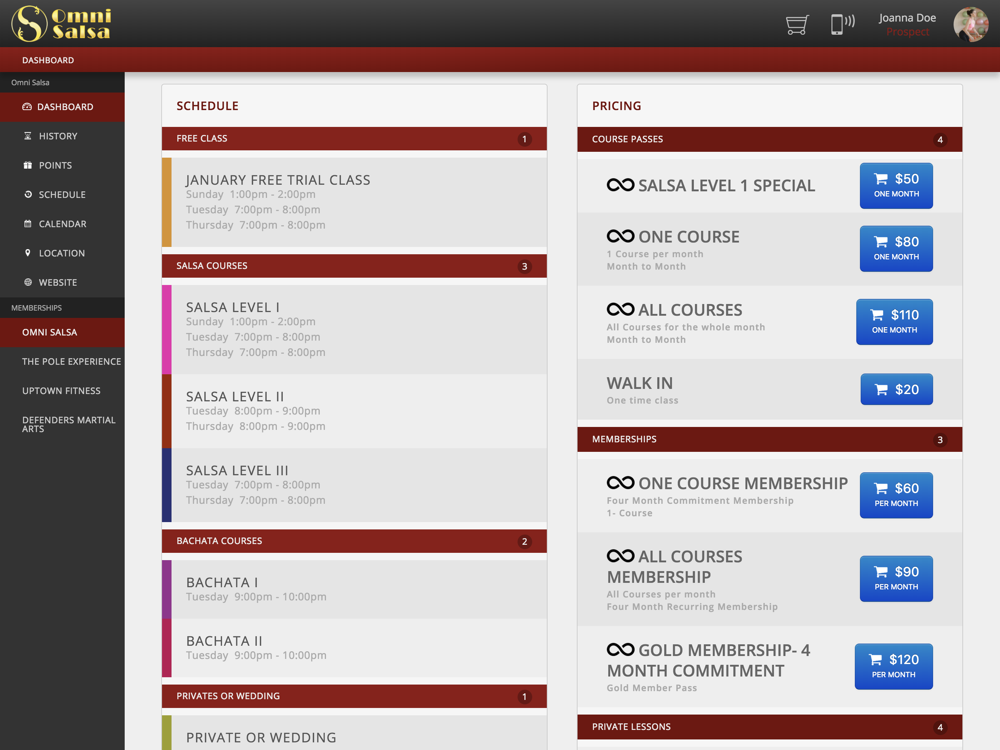
Task: Click the Walk In pricing title
Action: pos(639,383)
